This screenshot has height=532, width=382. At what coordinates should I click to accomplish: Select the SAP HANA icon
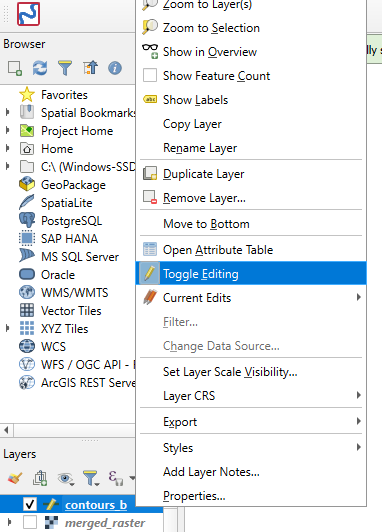tap(27, 239)
